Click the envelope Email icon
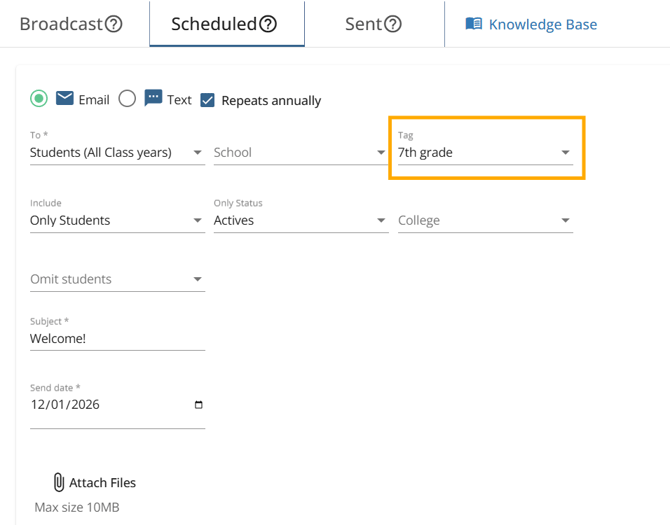 tap(65, 99)
